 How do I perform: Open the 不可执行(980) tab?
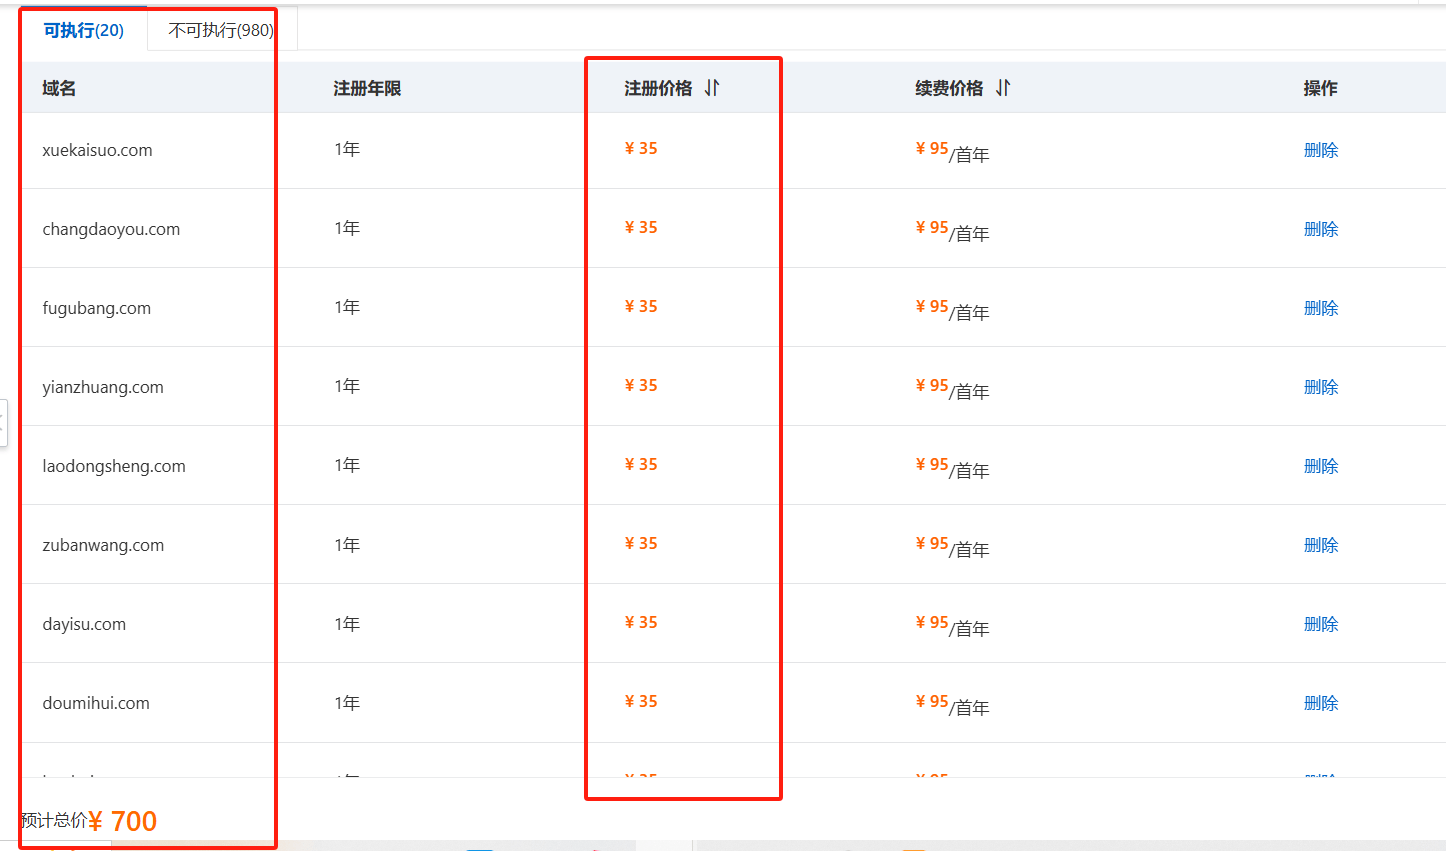click(221, 30)
